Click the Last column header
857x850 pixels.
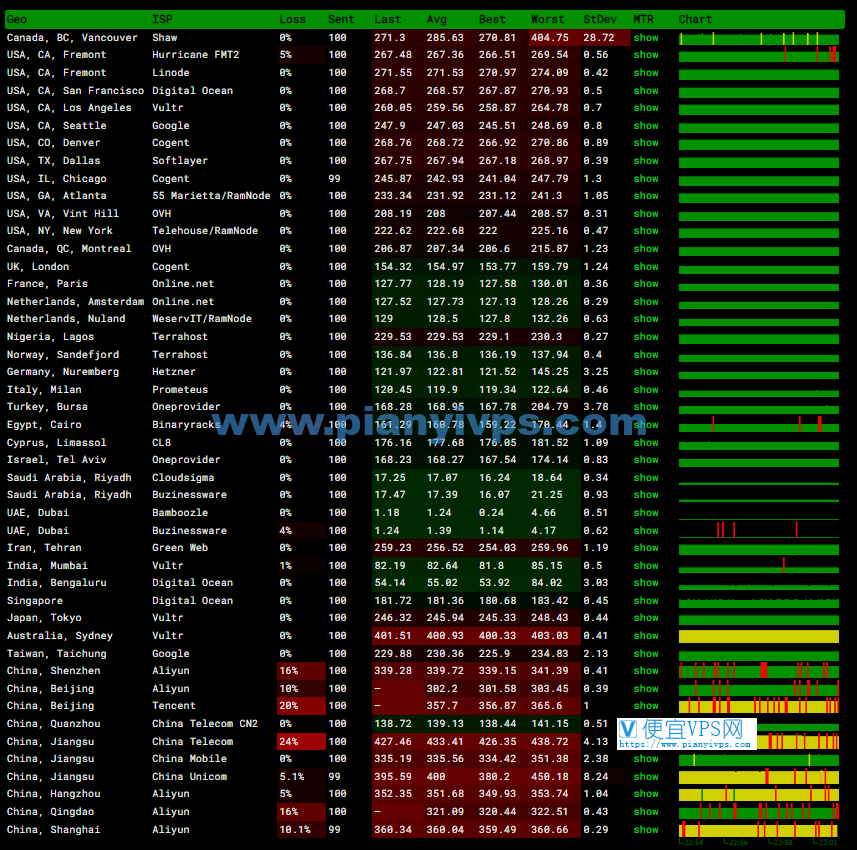click(388, 20)
